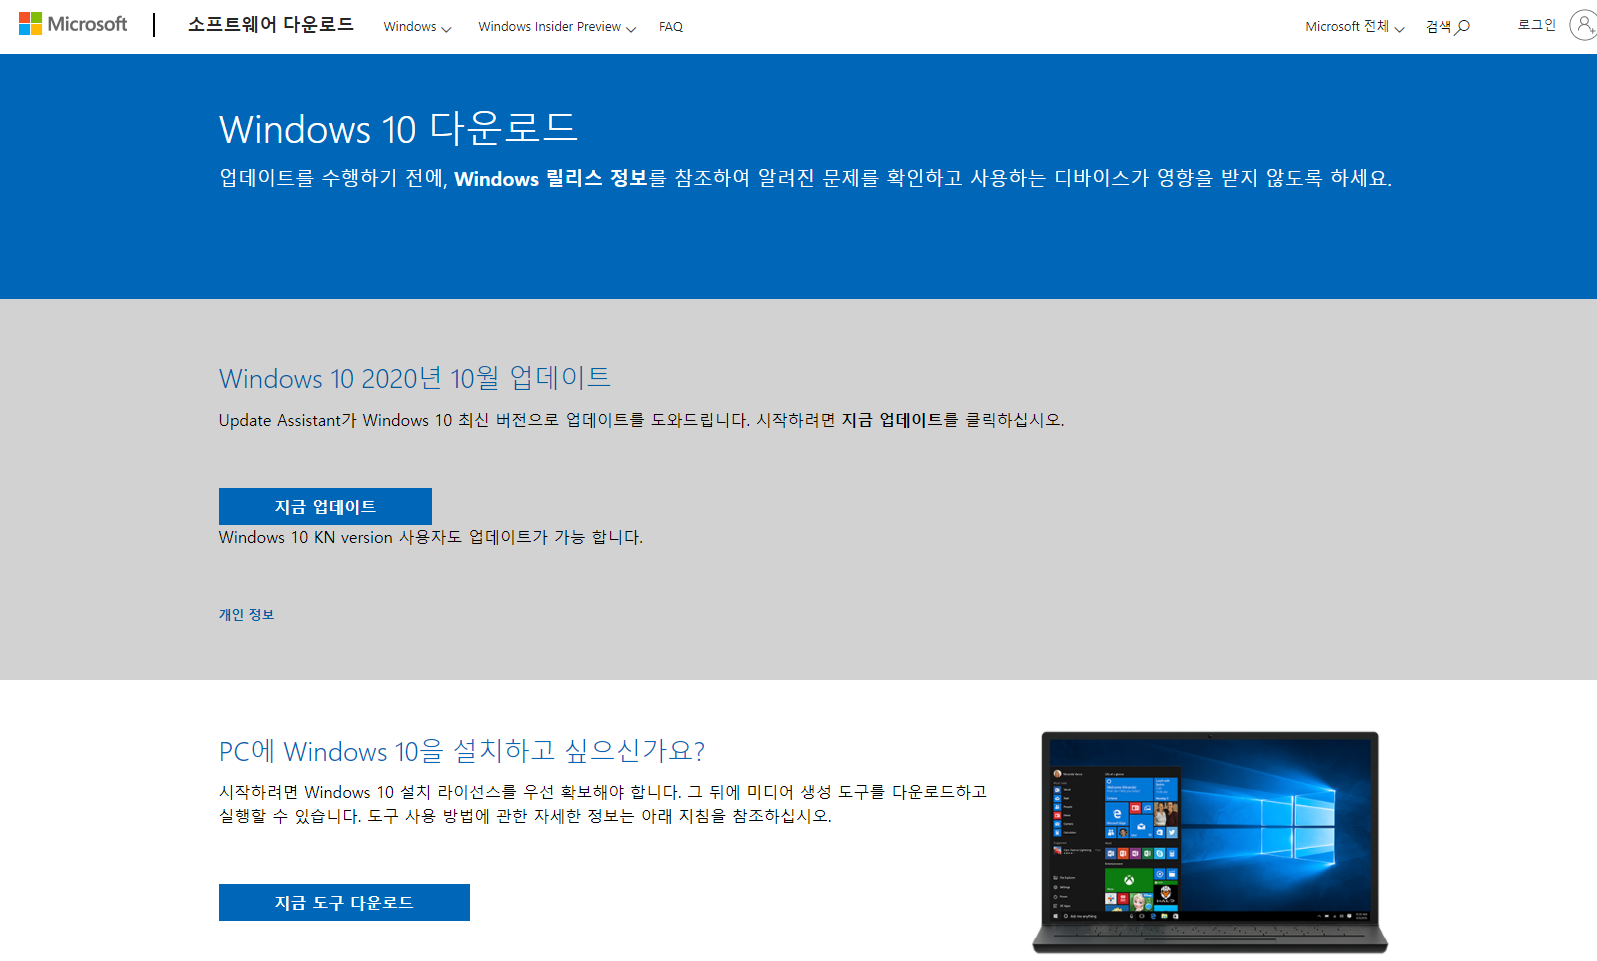This screenshot has height=961, width=1597.
Task: Click the Windows 10 KN version note text
Action: (x=431, y=537)
